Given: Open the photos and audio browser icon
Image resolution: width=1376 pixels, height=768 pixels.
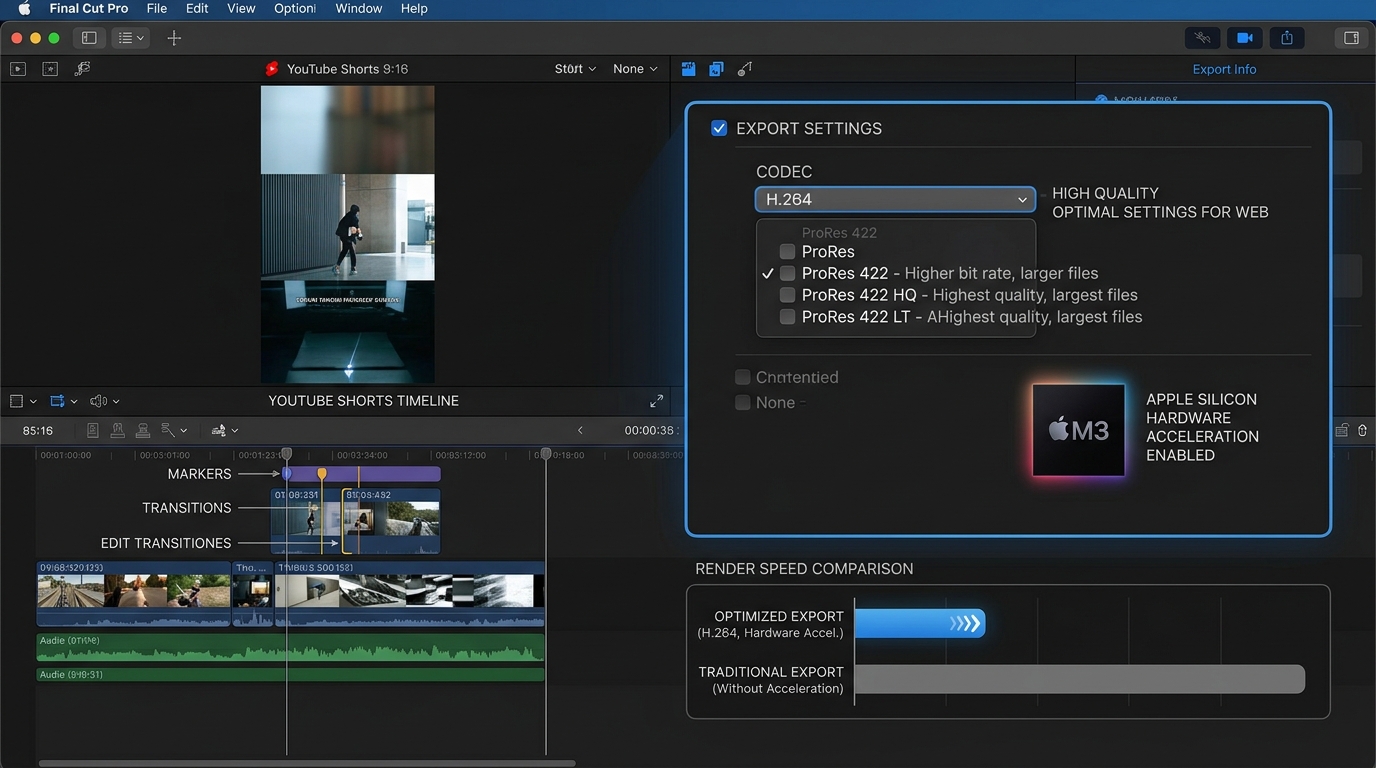Looking at the screenshot, I should (x=50, y=69).
